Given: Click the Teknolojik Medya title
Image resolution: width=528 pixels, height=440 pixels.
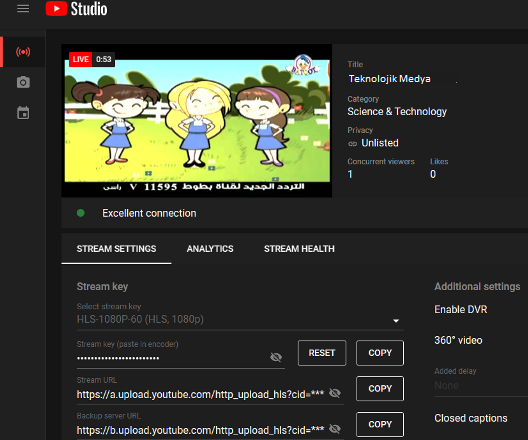Looking at the screenshot, I should (x=390, y=79).
